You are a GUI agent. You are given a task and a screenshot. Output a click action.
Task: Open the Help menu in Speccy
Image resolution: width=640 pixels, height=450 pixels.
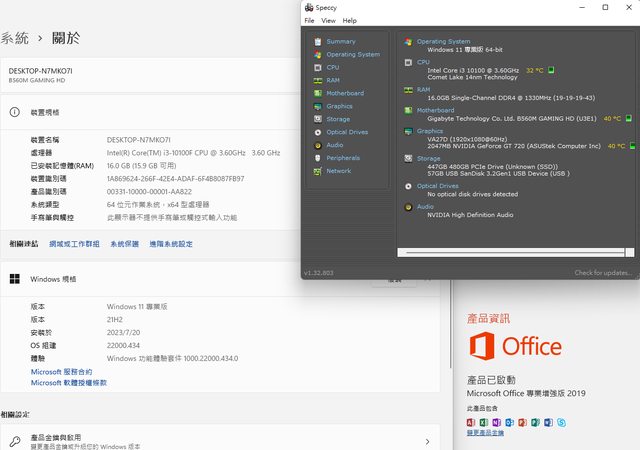click(349, 20)
